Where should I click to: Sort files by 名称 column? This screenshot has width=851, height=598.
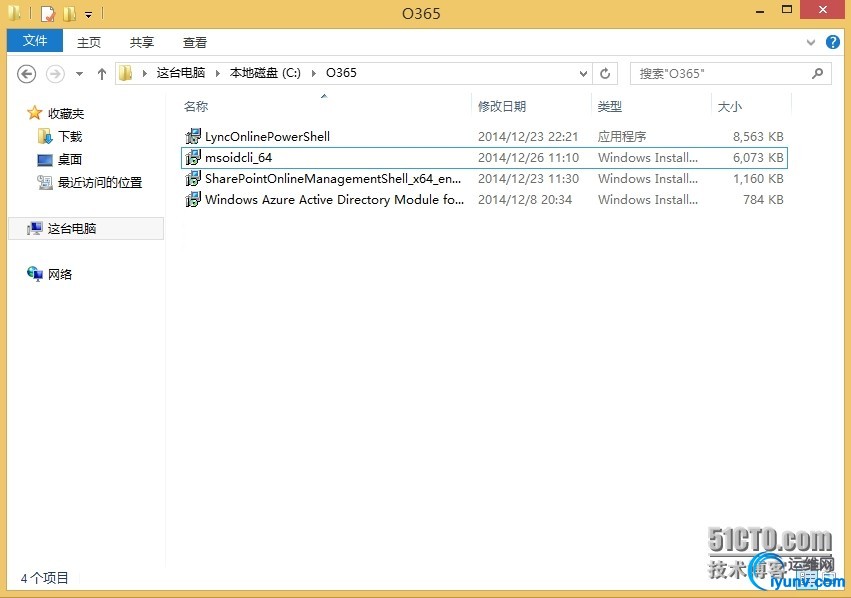coord(196,106)
